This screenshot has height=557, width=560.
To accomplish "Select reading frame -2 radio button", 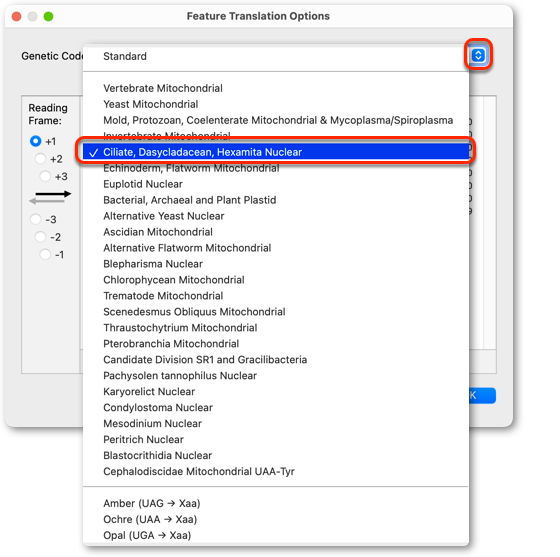I will [40, 236].
